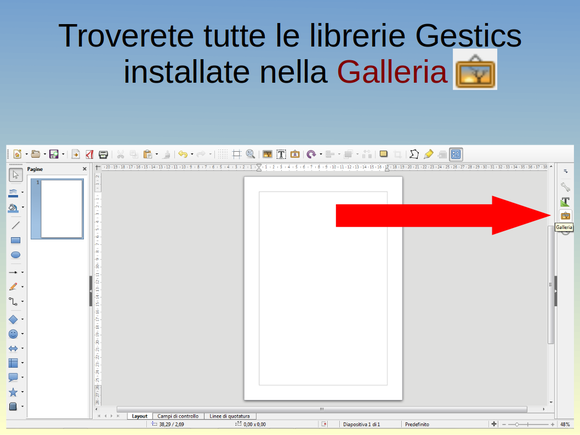Expand the Undo history dropdown arrow
The height and width of the screenshot is (435, 580).
pos(192,154)
